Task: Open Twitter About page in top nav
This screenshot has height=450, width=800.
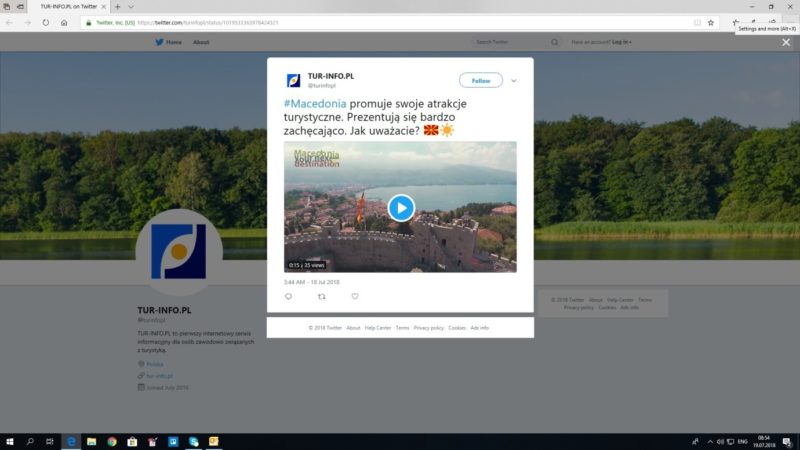Action: (201, 42)
